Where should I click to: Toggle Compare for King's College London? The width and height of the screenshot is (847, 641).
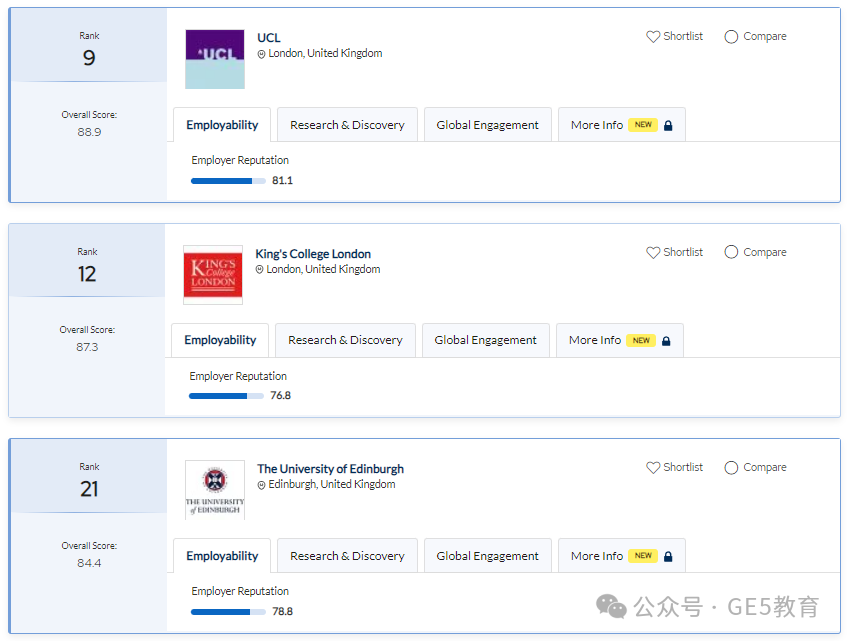[731, 252]
